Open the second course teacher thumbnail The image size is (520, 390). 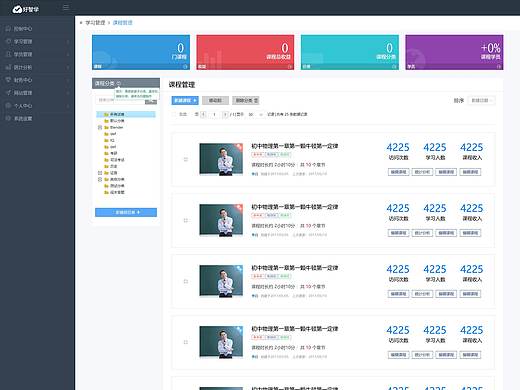pos(221,220)
